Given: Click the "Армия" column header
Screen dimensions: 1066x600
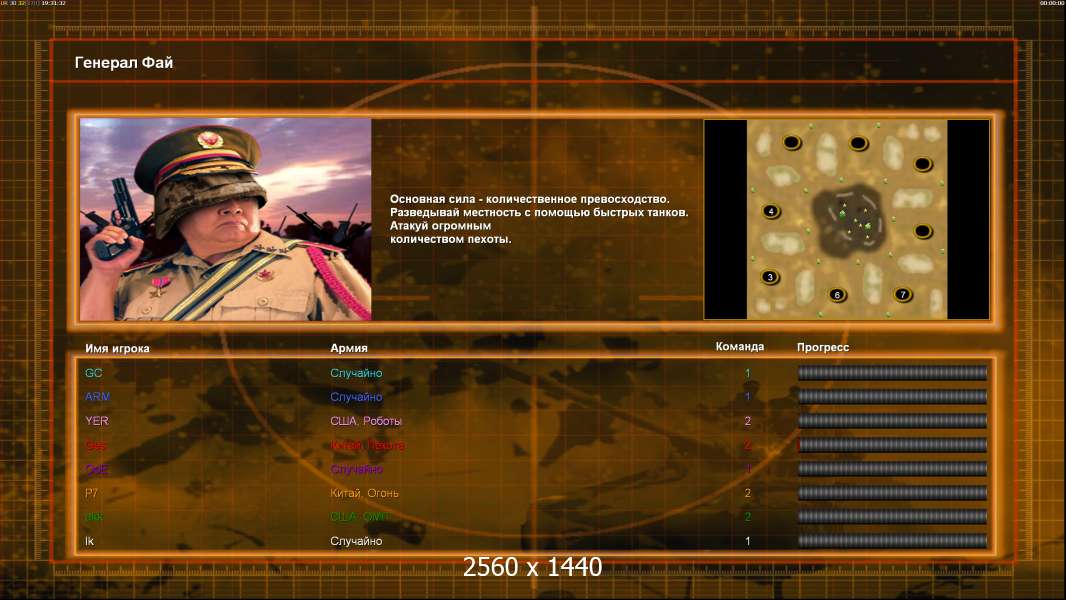Looking at the screenshot, I should [x=349, y=348].
